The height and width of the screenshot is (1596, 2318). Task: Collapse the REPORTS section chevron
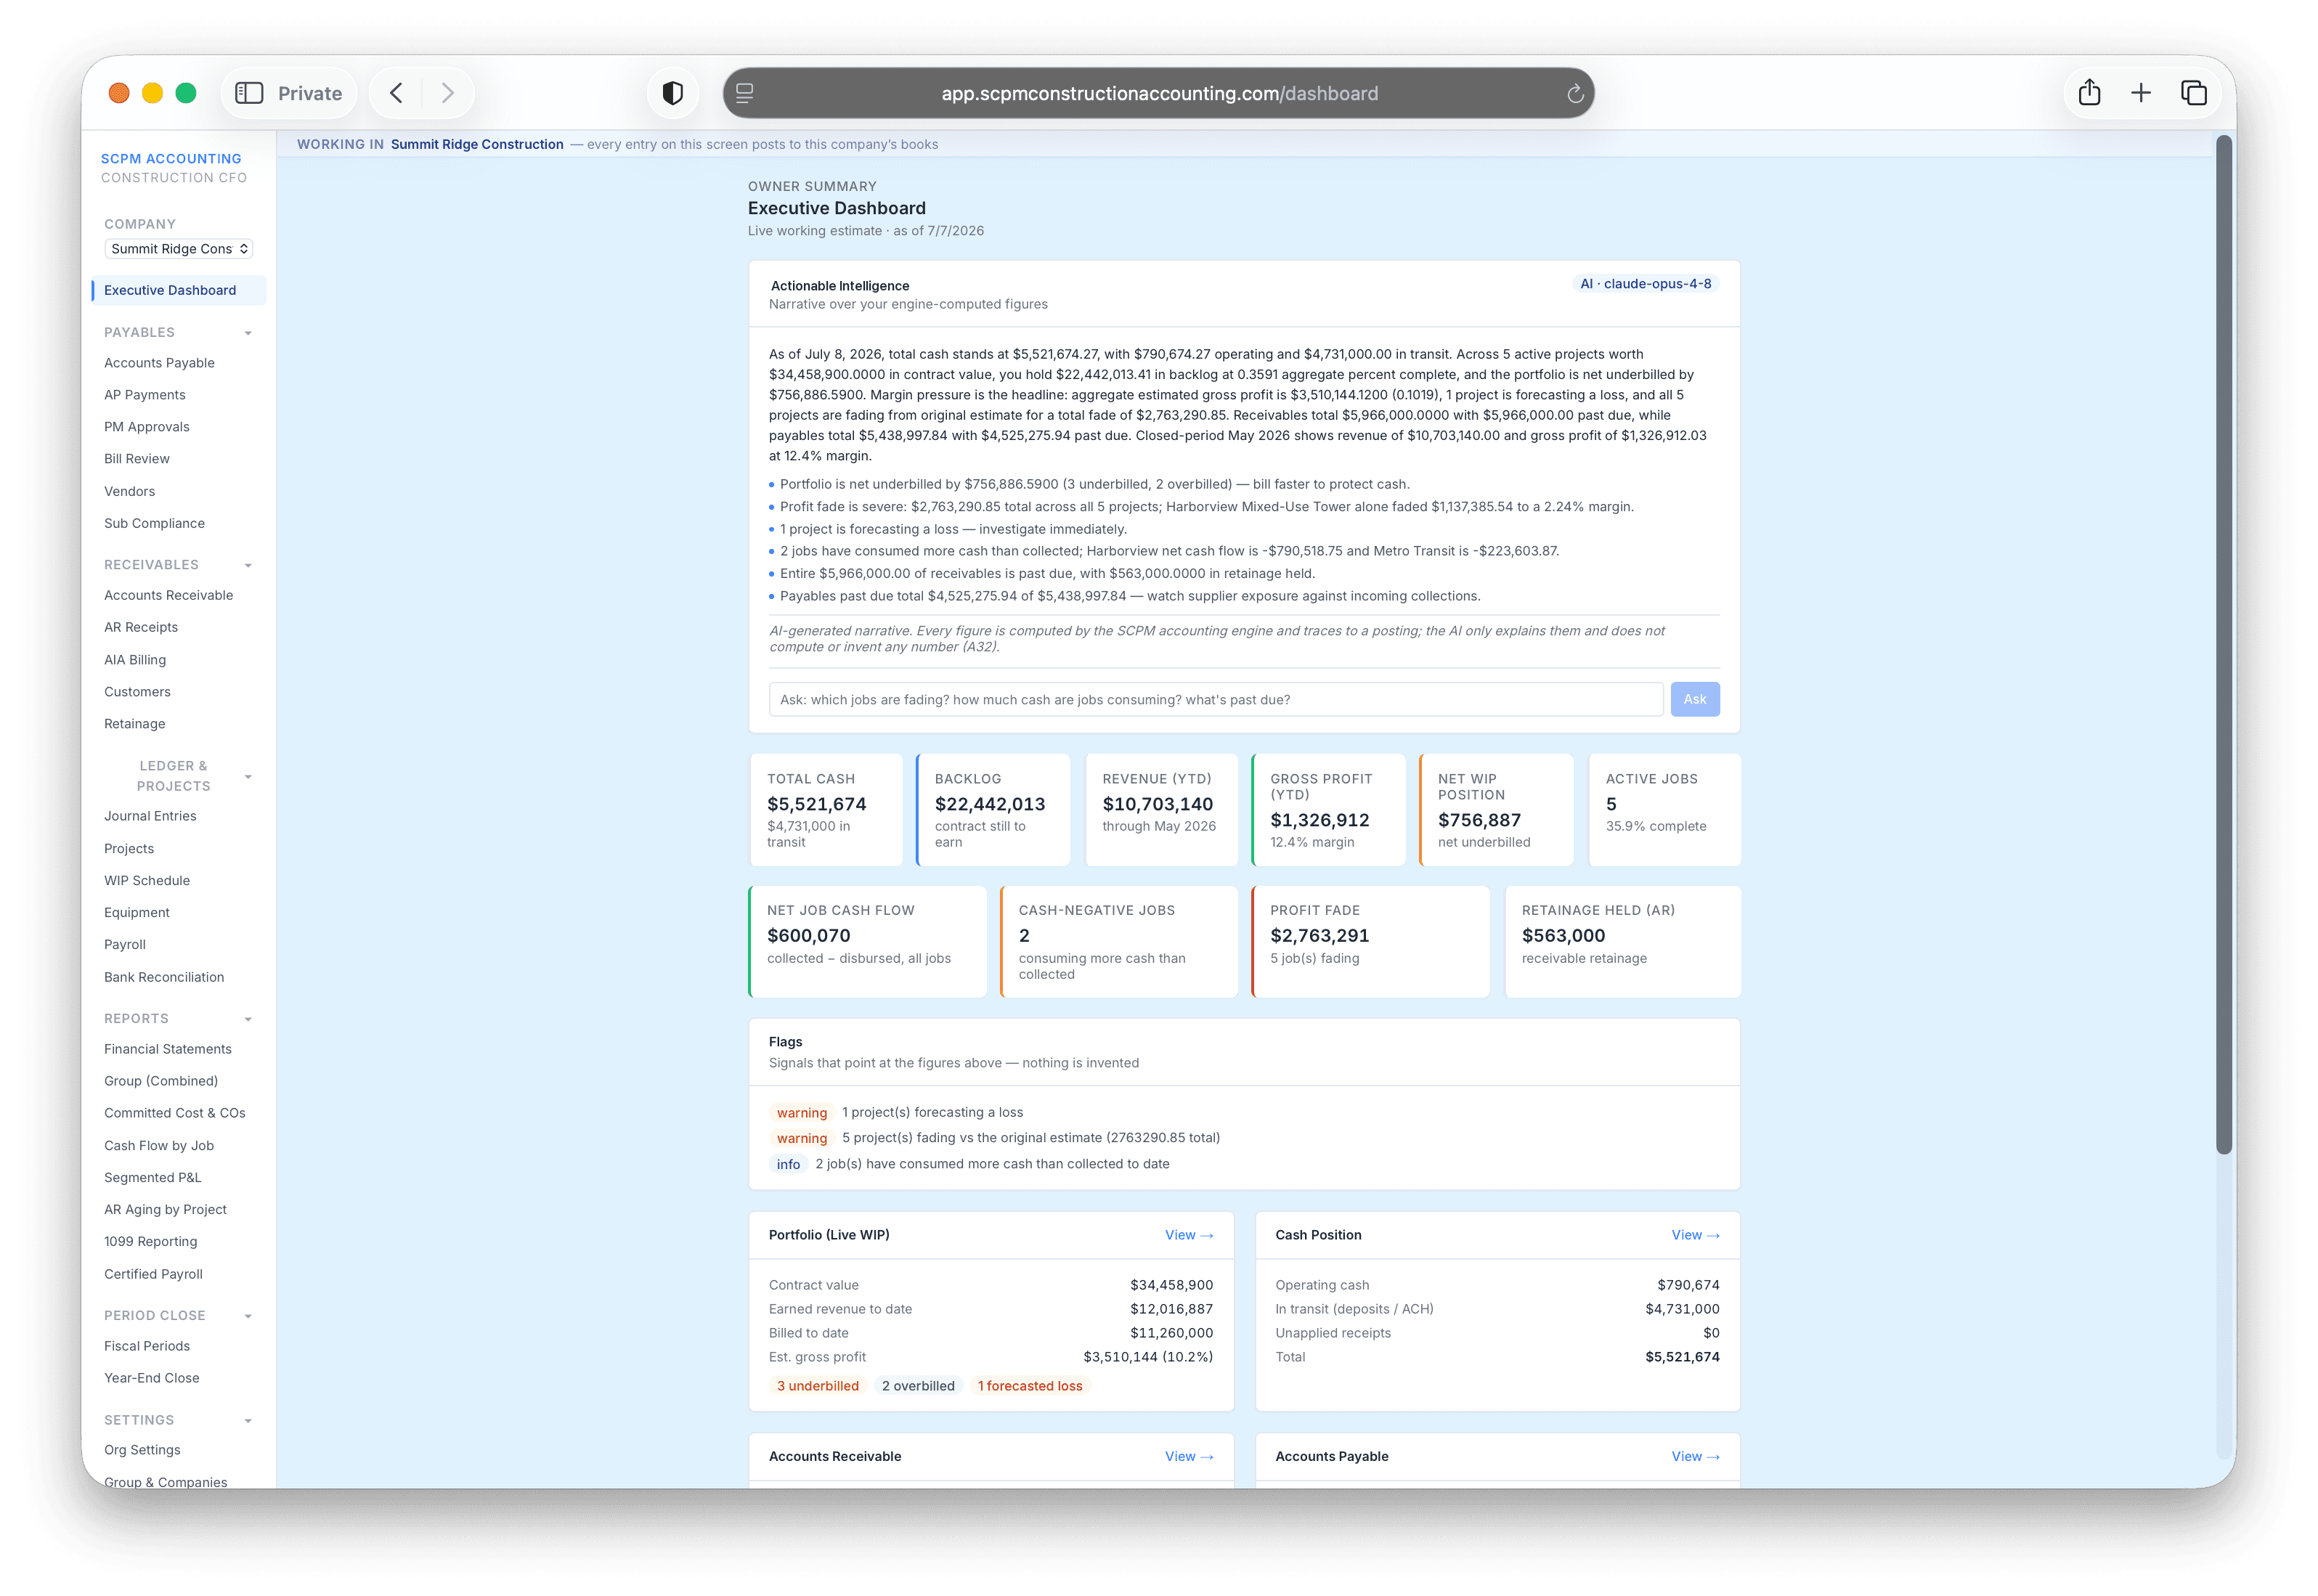pos(248,1019)
